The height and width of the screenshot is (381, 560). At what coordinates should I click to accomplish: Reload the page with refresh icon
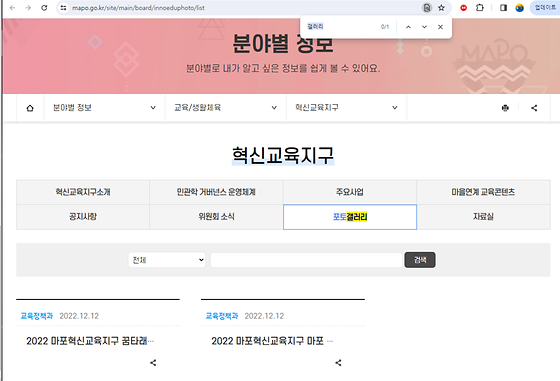pyautogui.click(x=44, y=7)
